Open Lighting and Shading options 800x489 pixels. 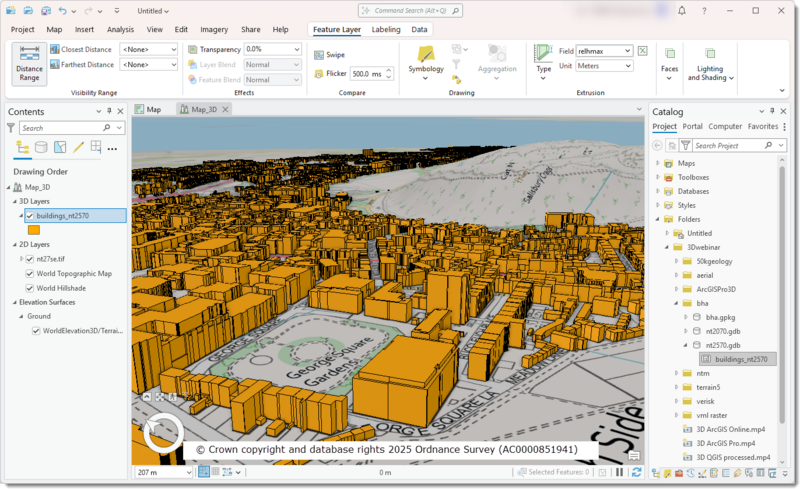[710, 65]
